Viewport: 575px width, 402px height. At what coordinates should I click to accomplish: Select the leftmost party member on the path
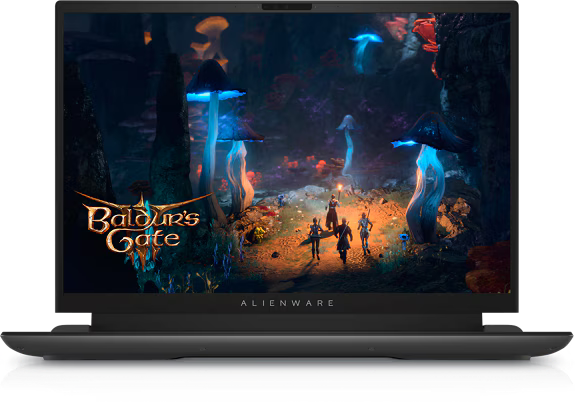coord(315,238)
